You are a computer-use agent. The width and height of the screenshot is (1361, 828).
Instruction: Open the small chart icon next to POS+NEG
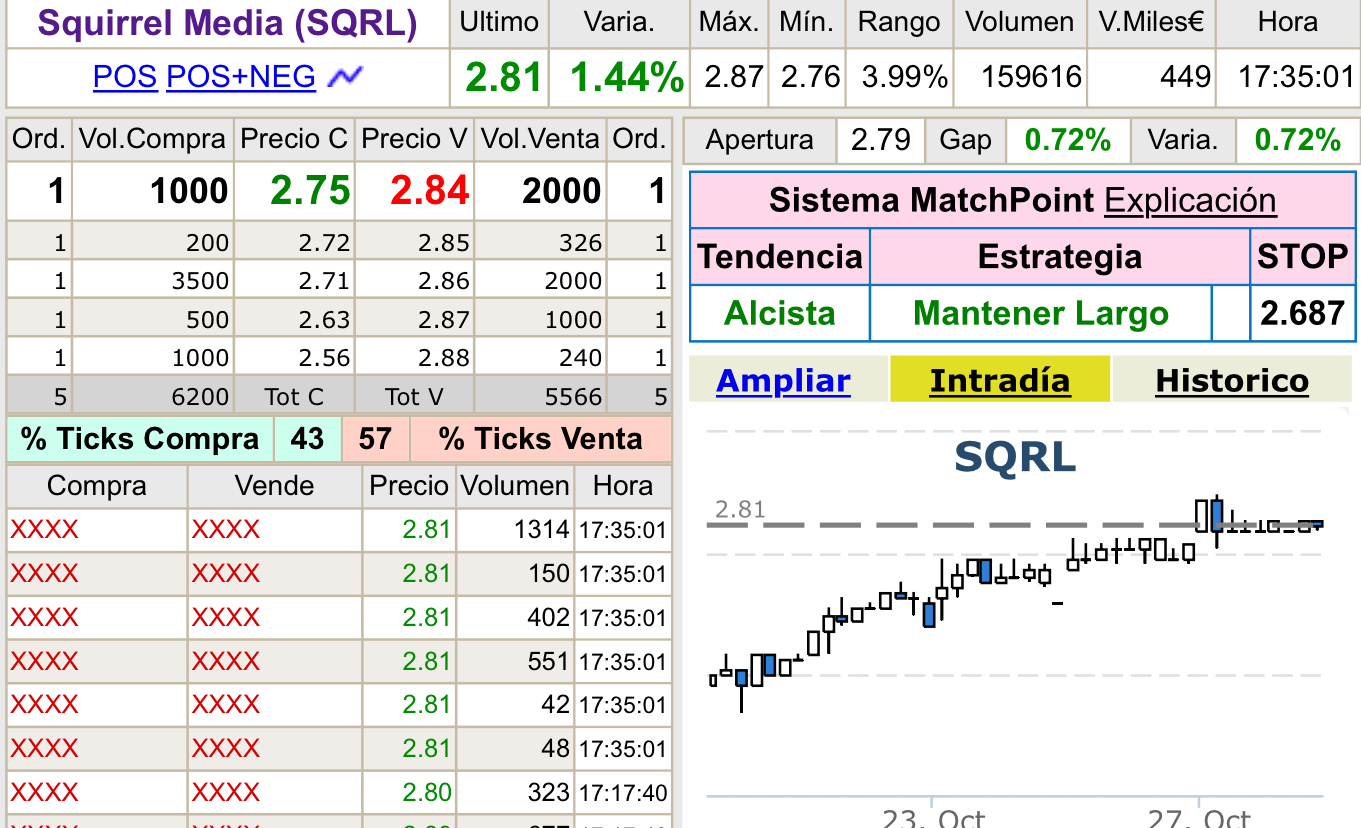(346, 75)
